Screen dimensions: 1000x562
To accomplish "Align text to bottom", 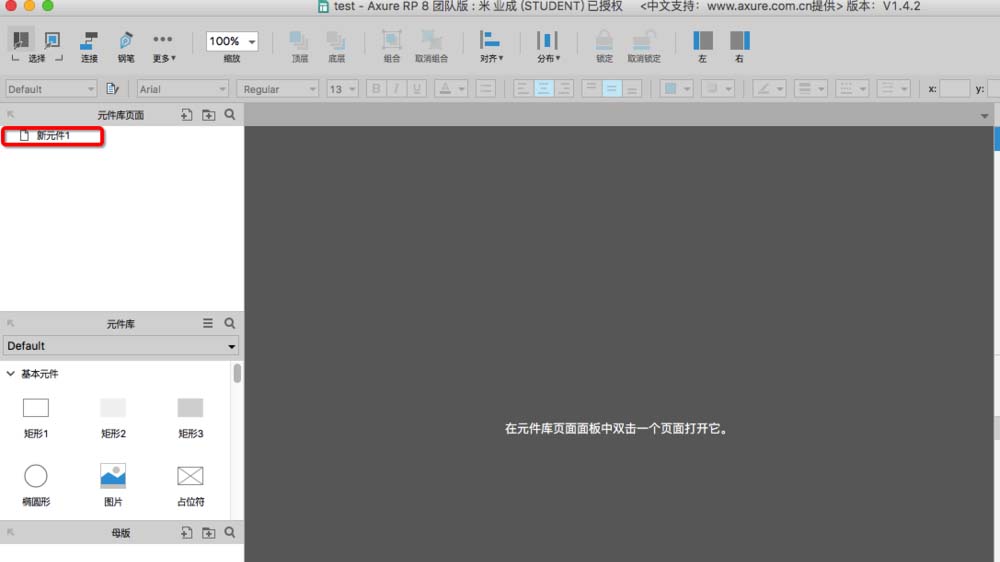I will [x=631, y=89].
